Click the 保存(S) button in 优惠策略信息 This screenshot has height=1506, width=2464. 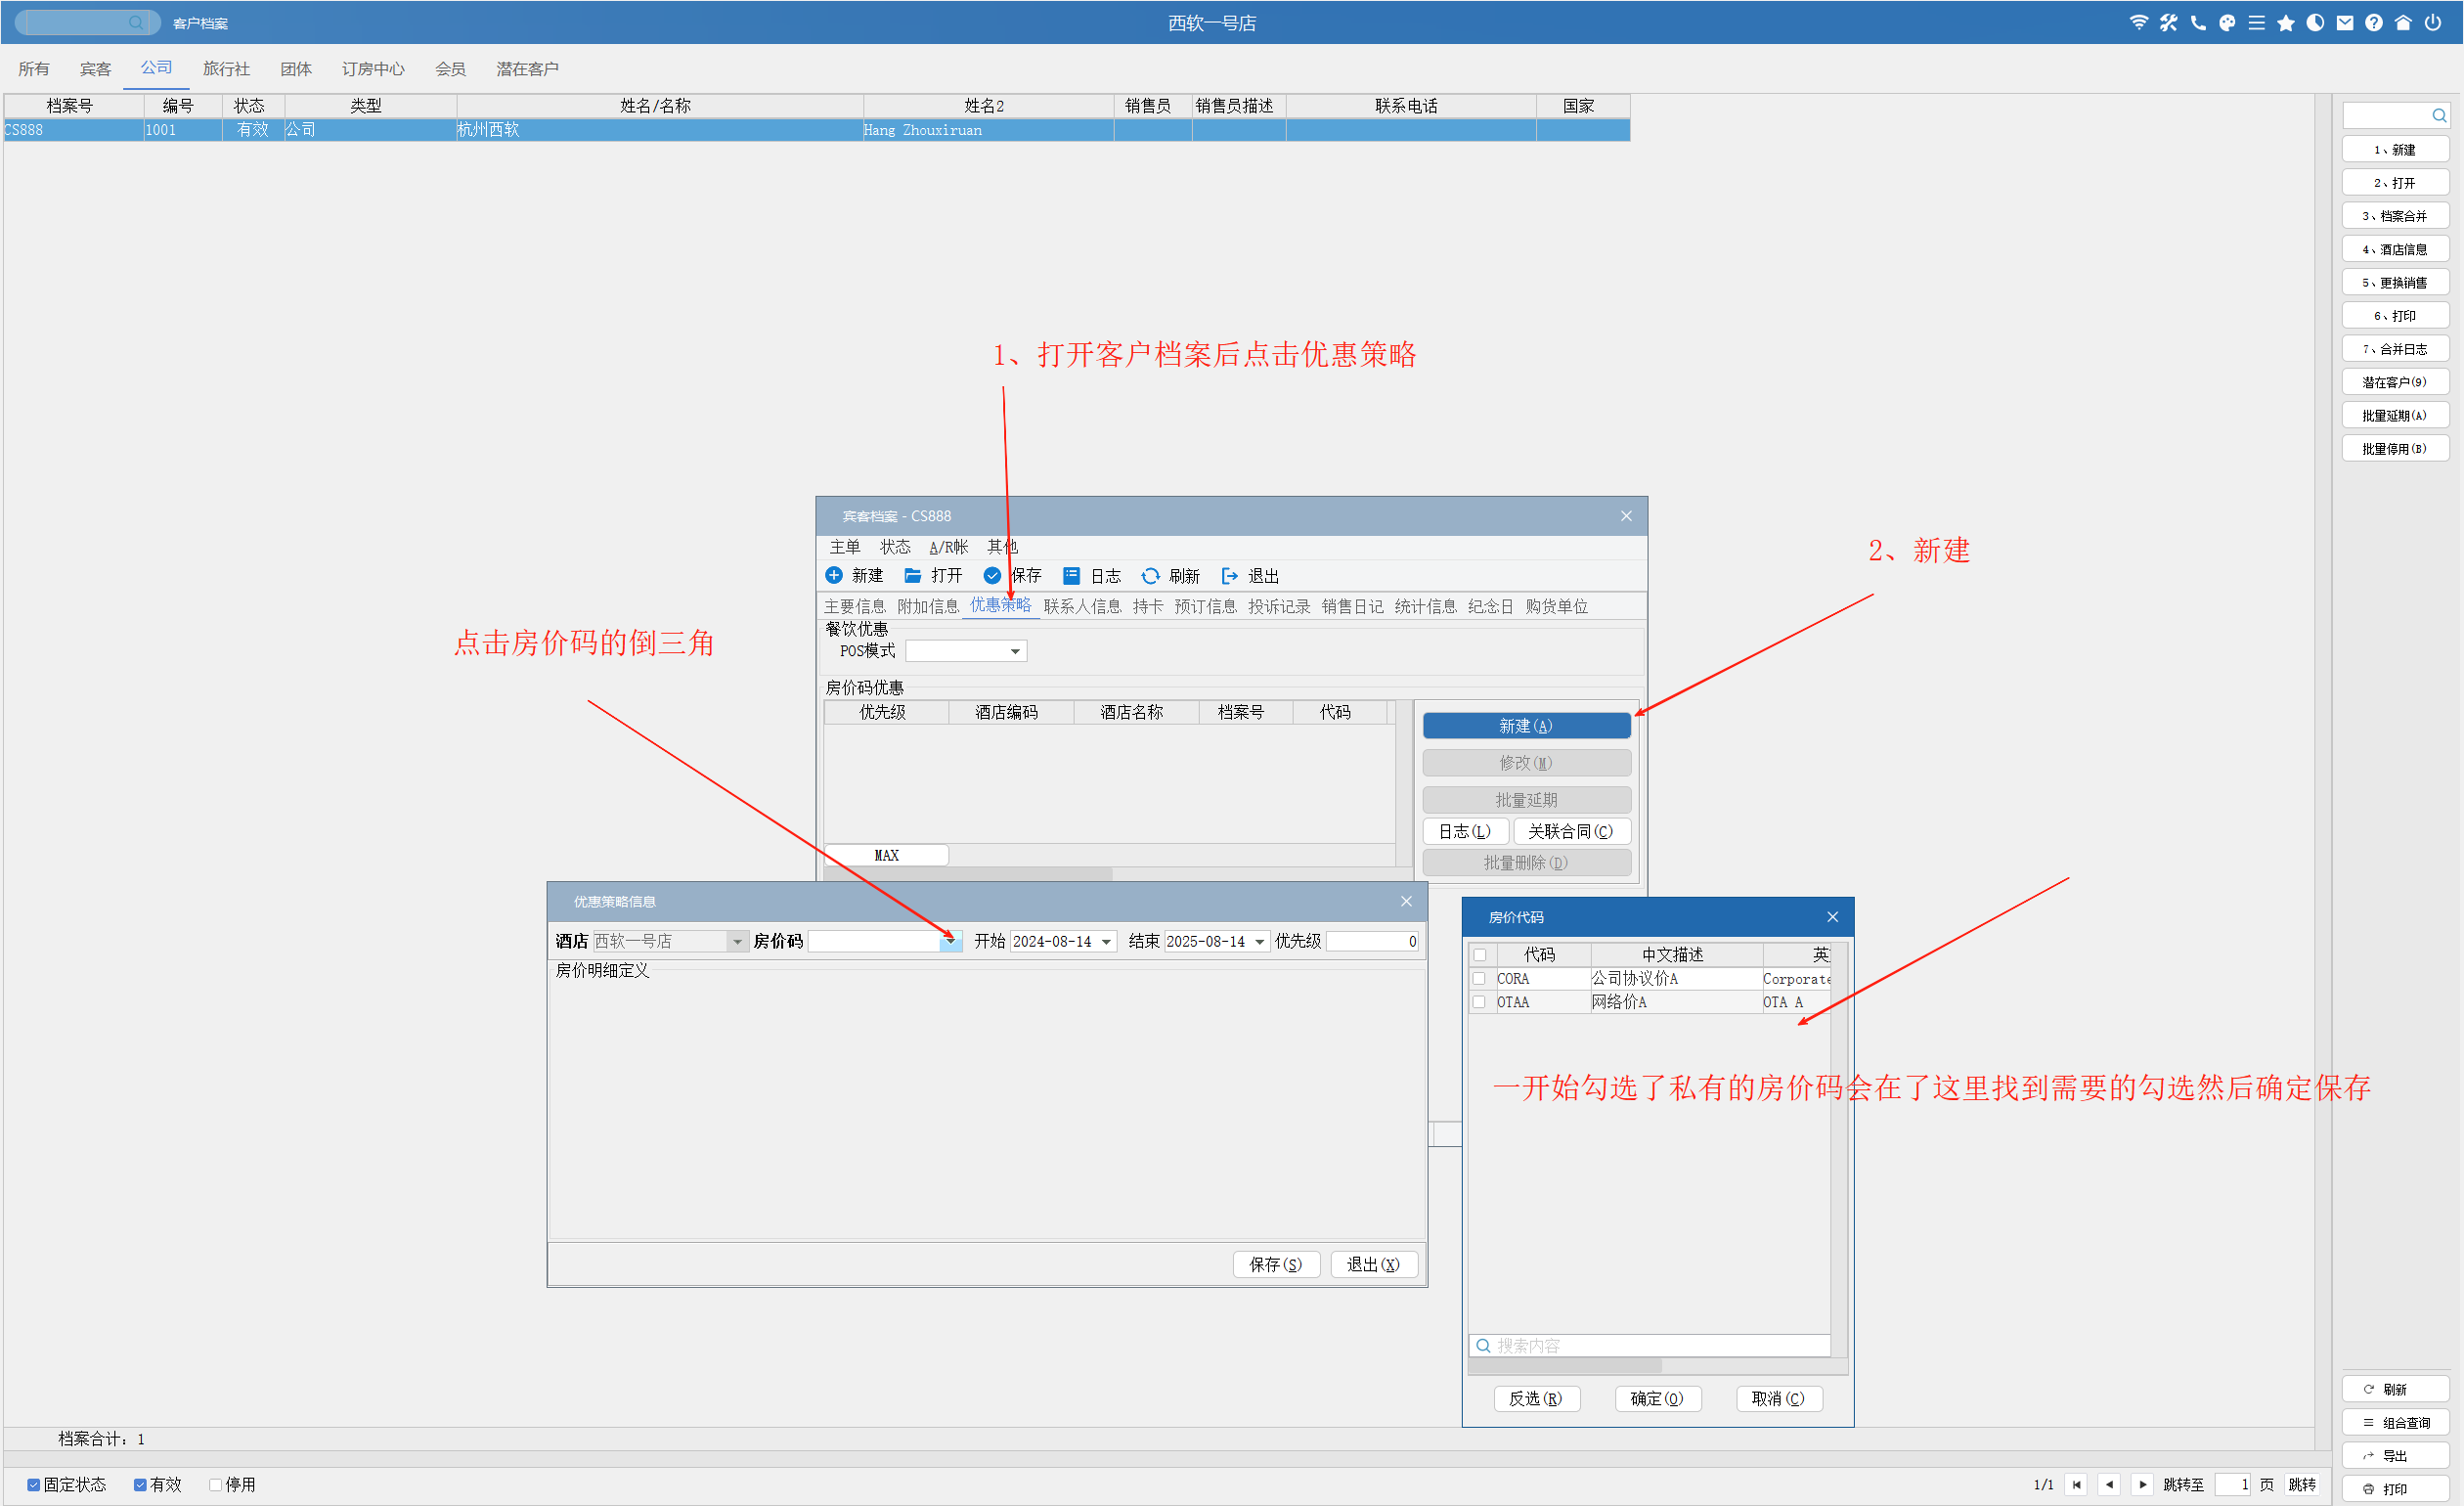[x=1276, y=1264]
